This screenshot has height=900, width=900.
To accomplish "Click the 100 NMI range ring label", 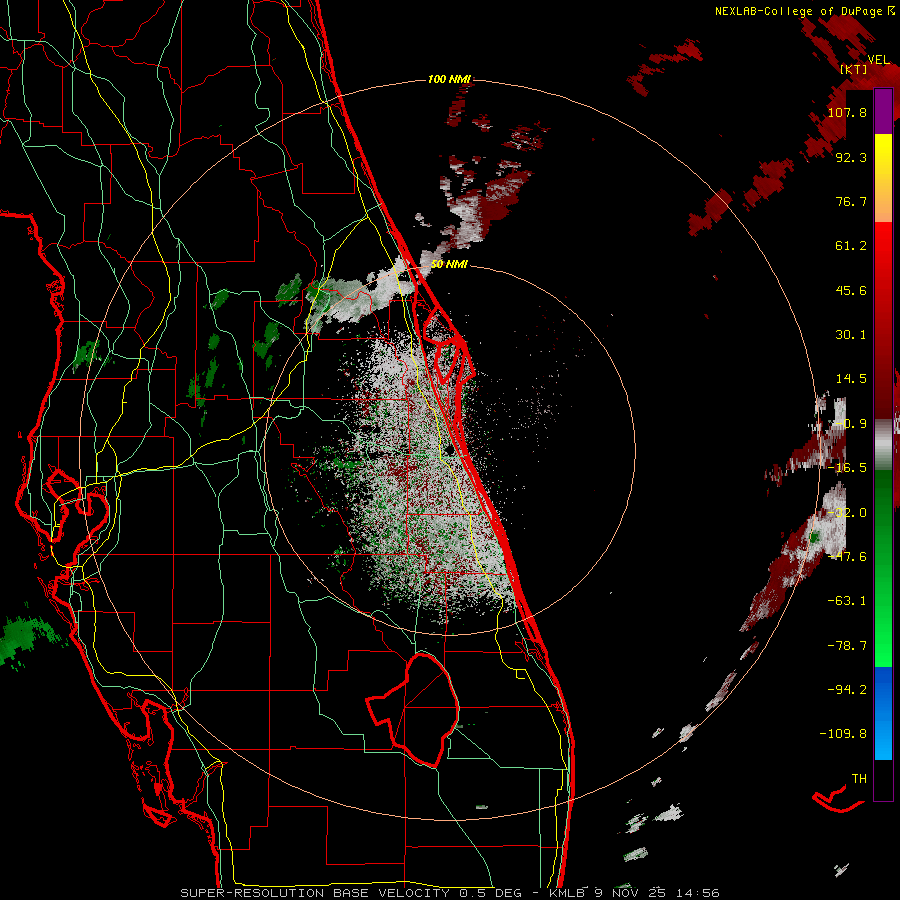I will tap(449, 79).
